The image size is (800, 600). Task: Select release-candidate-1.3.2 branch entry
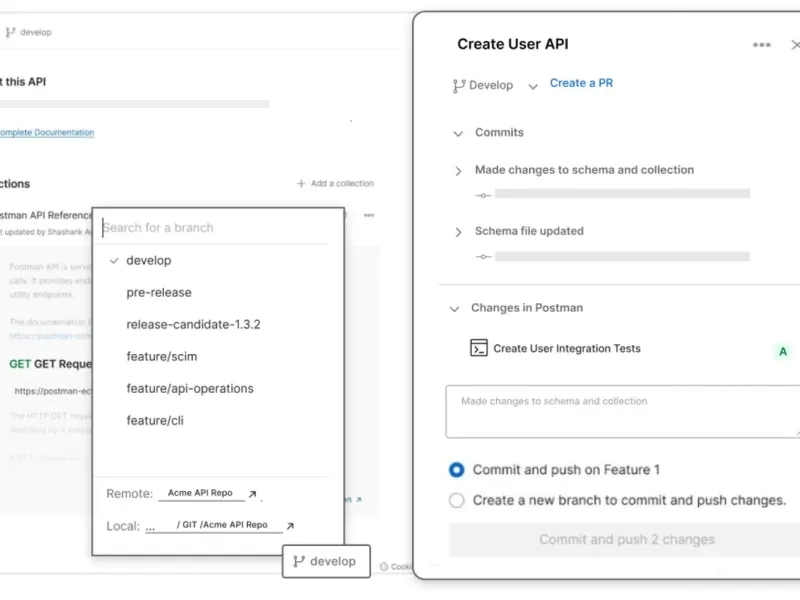click(193, 325)
